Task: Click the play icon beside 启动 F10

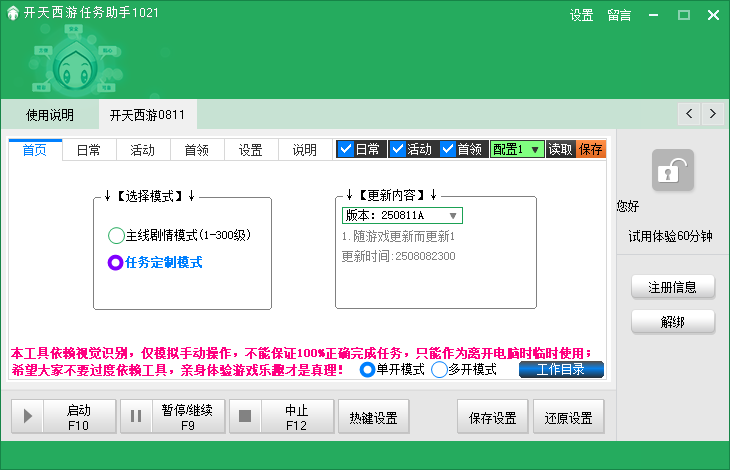Action: pos(27,416)
